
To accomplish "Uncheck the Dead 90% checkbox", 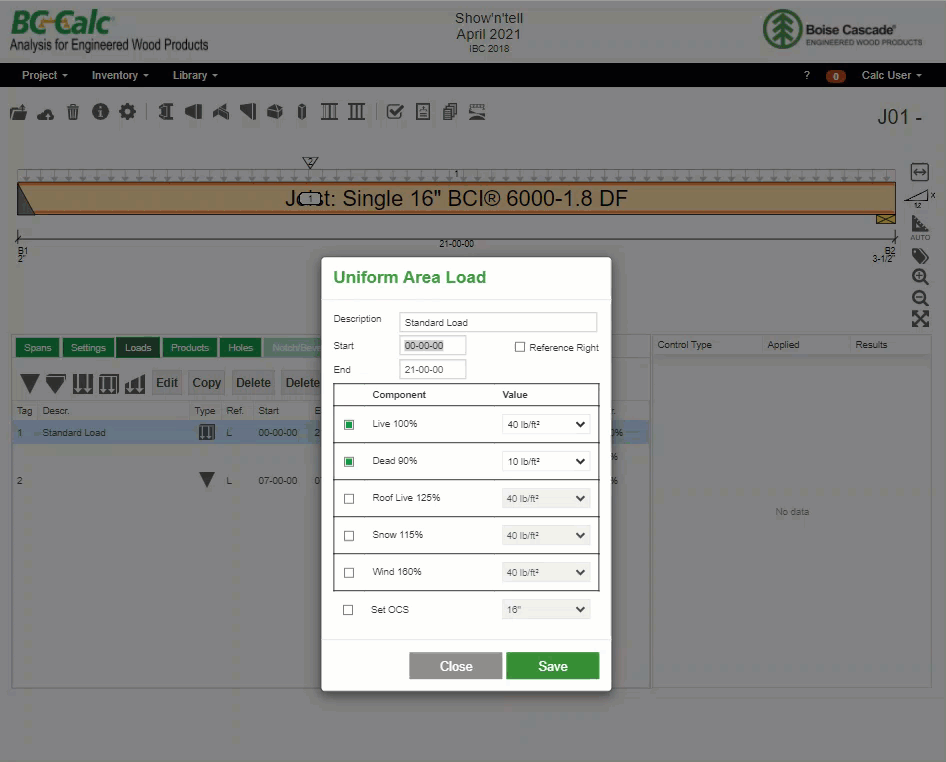I will pos(349,462).
